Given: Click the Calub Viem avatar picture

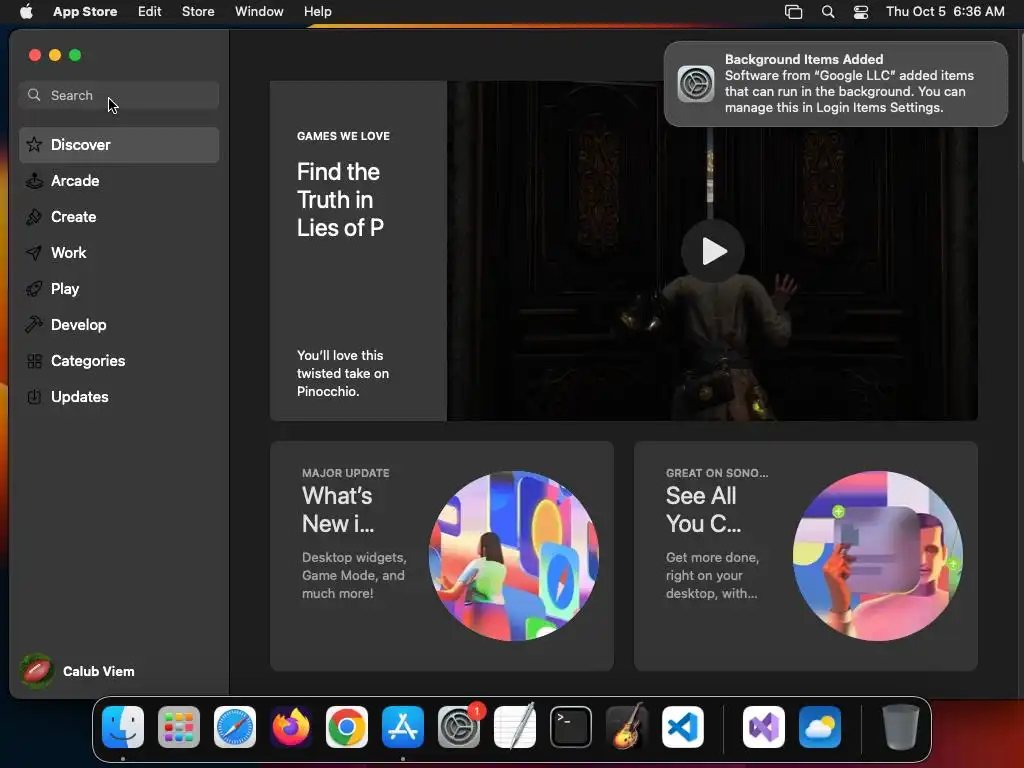Looking at the screenshot, I should pyautogui.click(x=37, y=671).
